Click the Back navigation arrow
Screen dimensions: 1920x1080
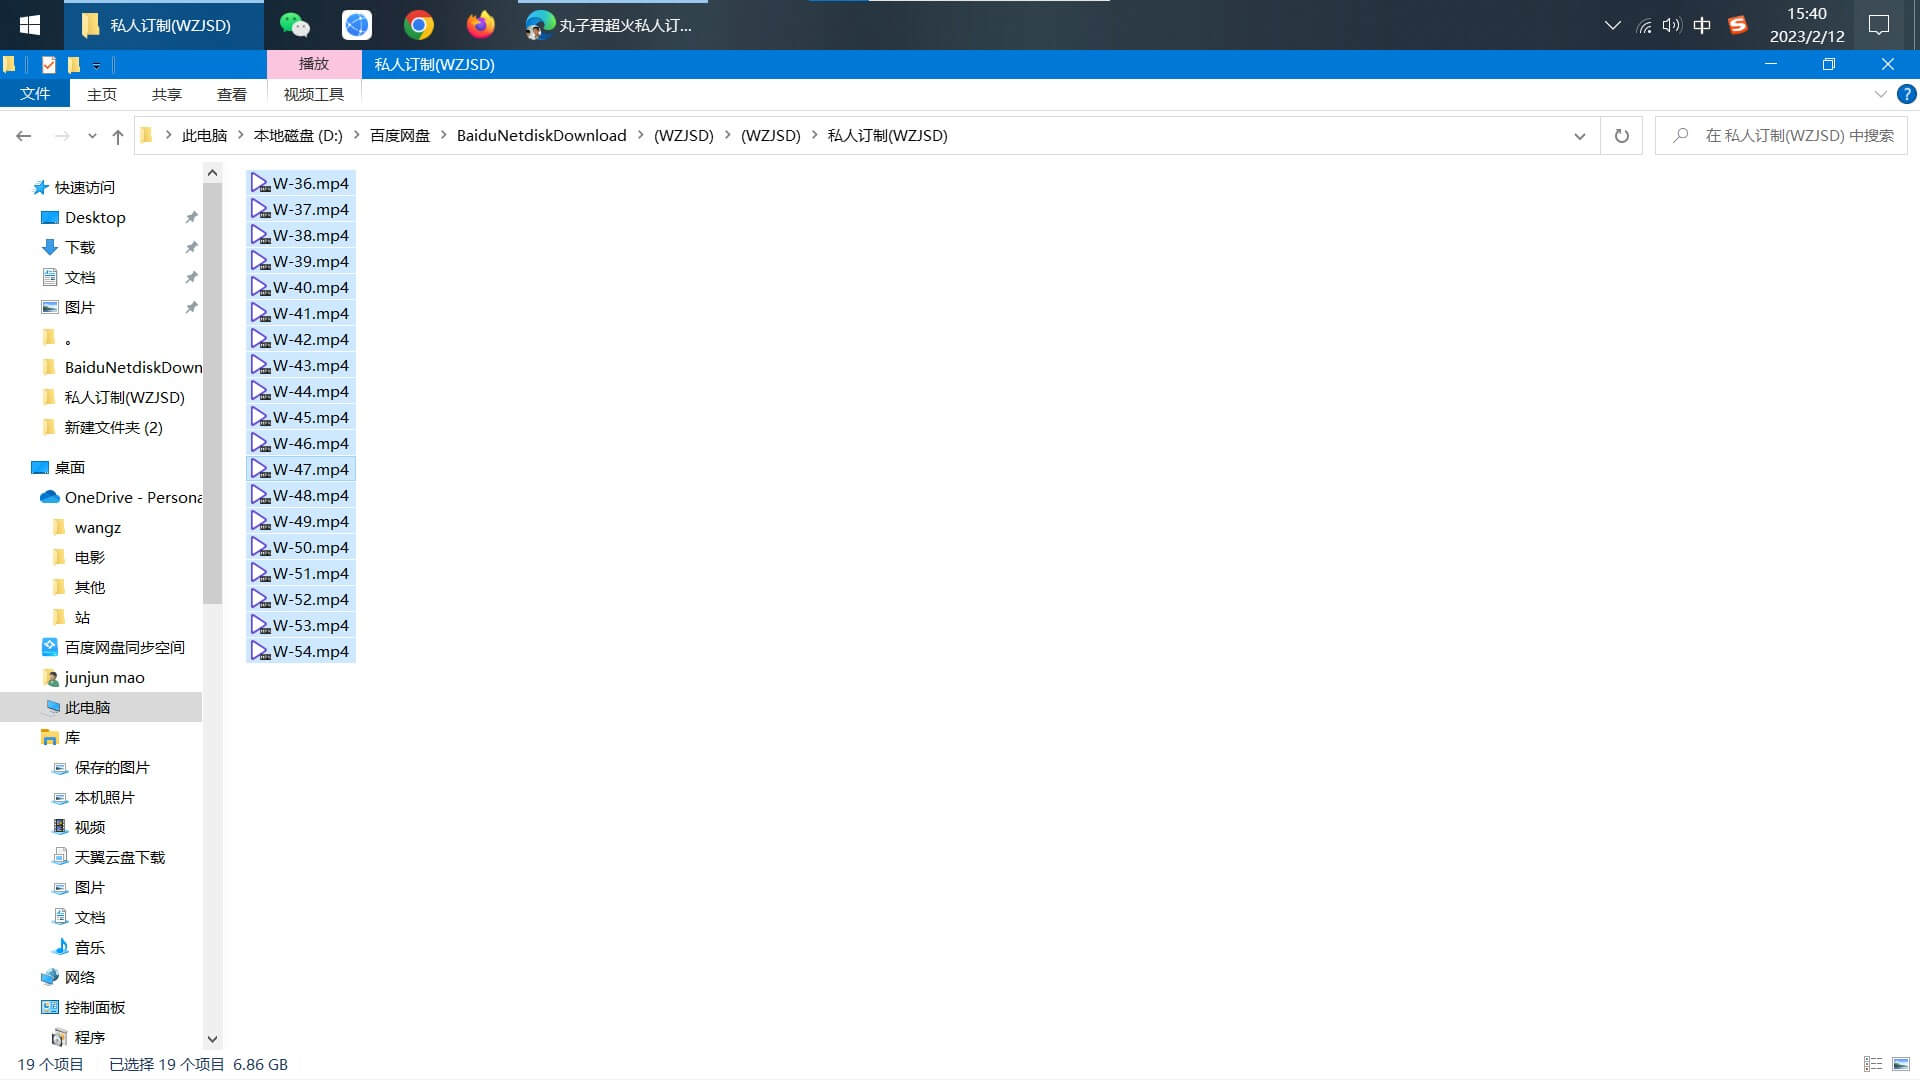click(24, 136)
